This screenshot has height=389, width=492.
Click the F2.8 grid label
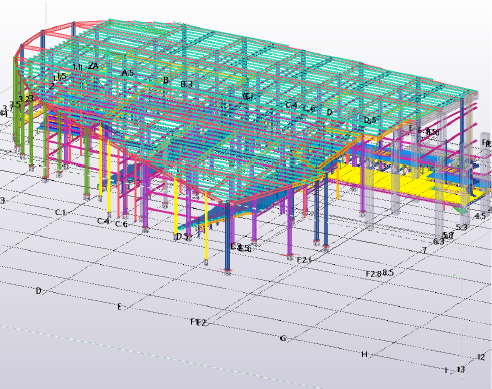click(x=373, y=274)
